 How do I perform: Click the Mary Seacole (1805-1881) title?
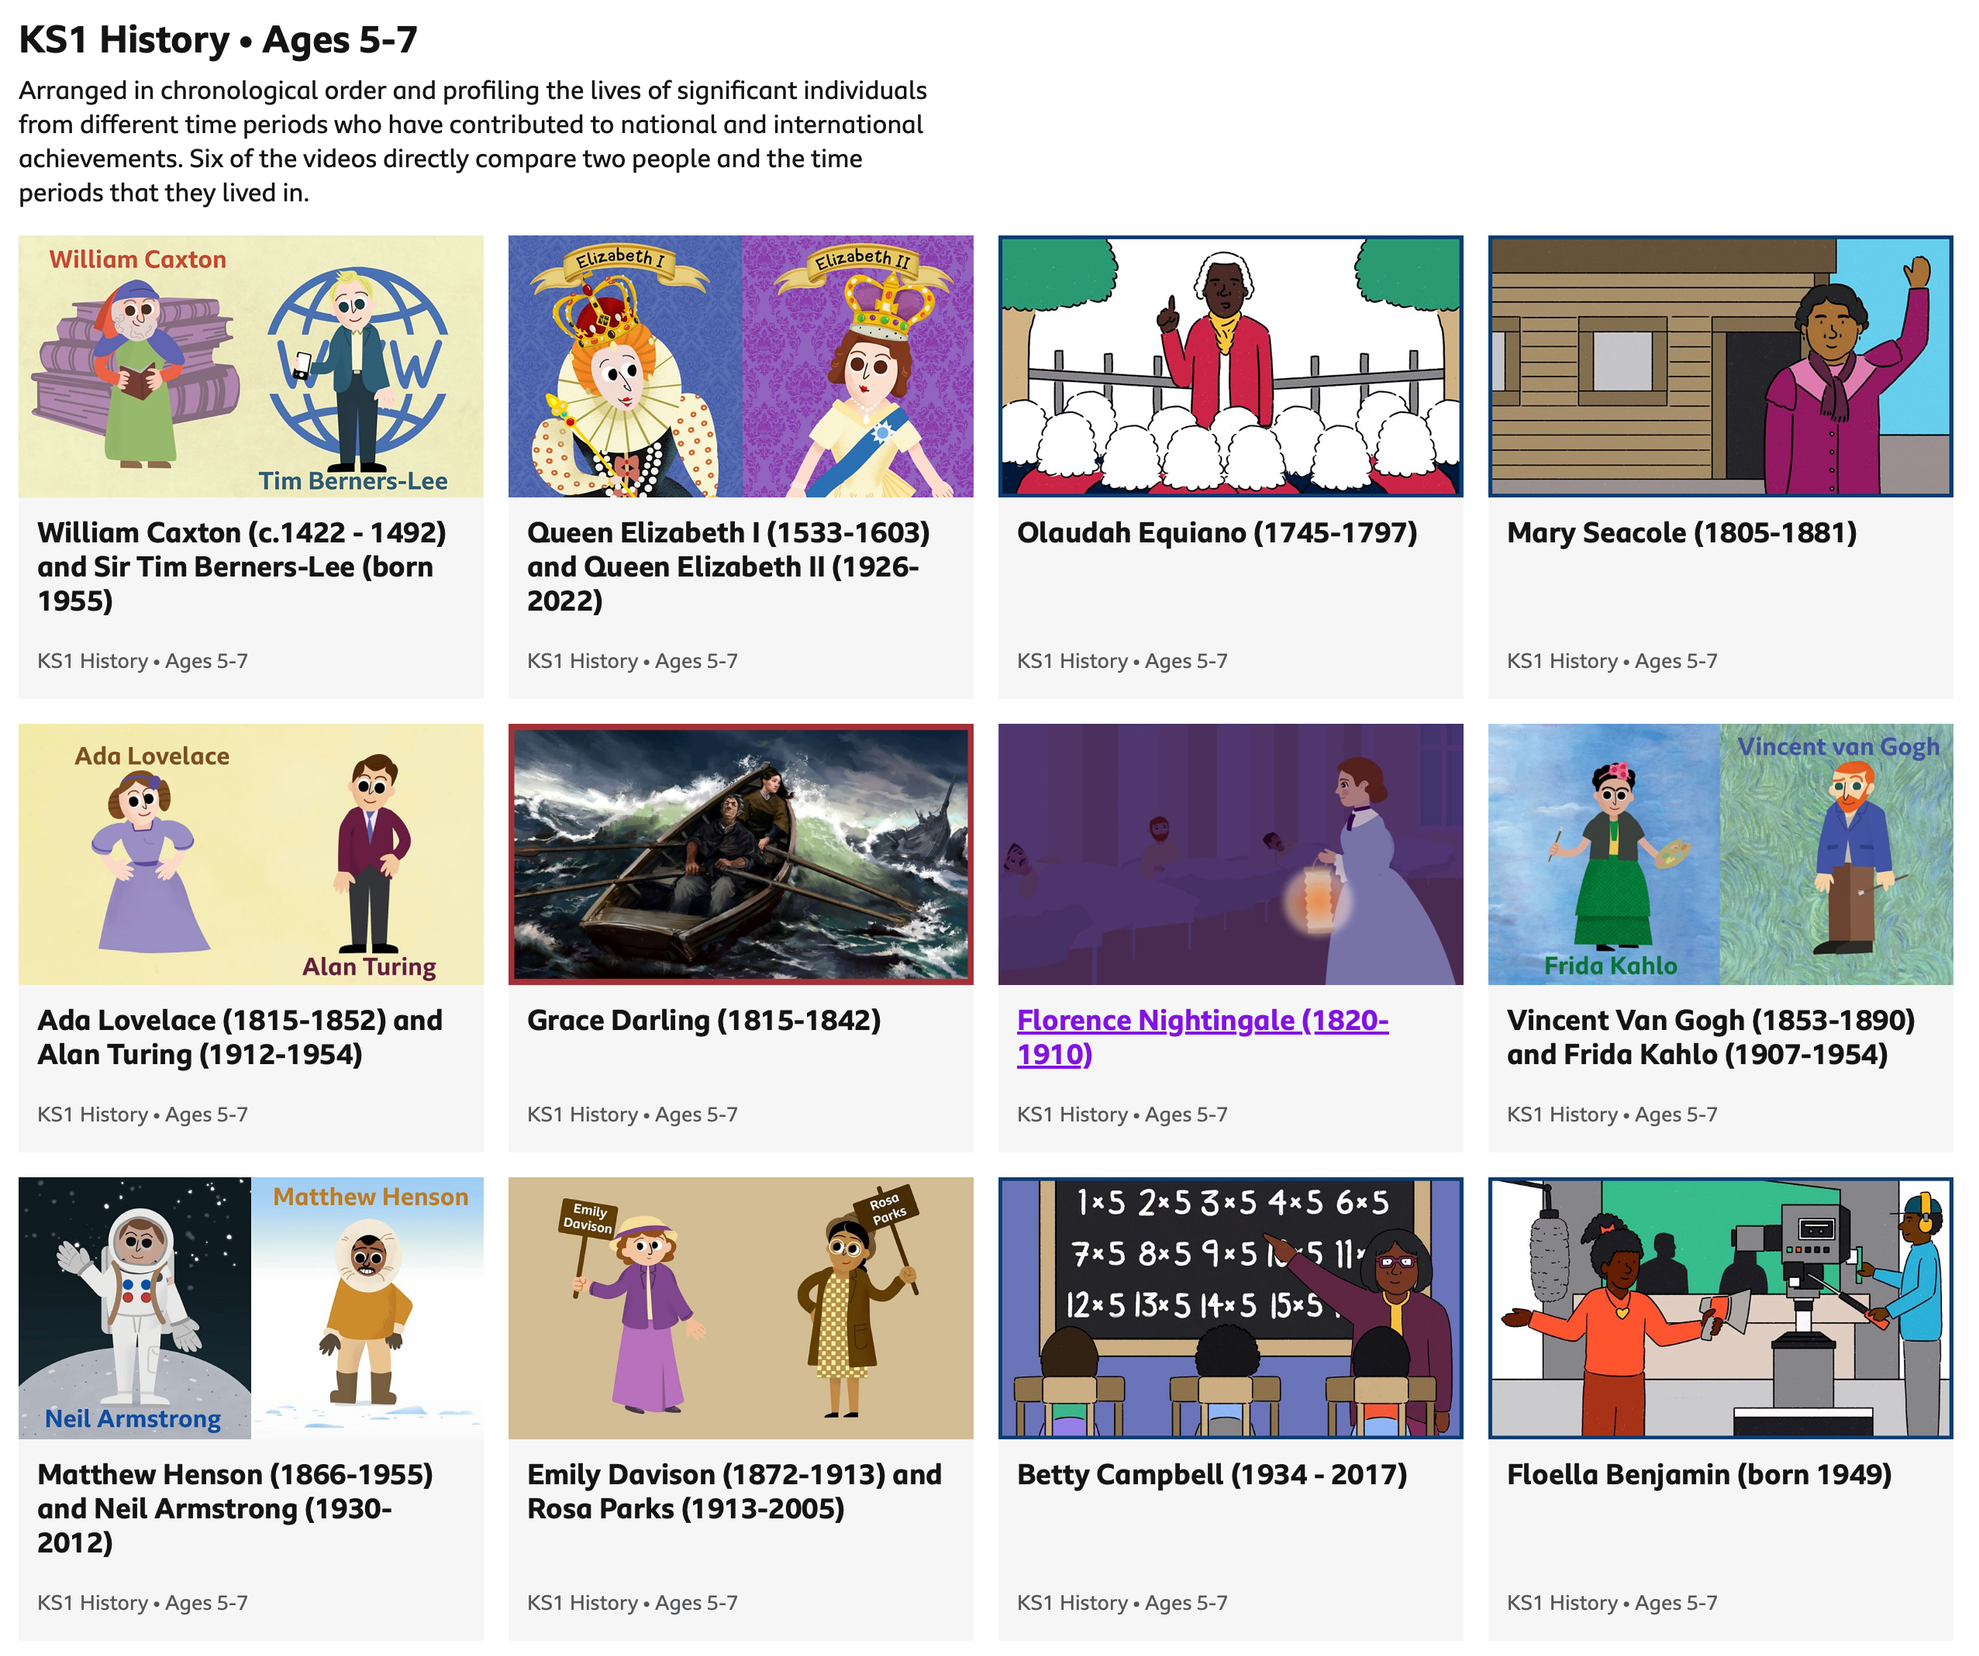(1682, 533)
